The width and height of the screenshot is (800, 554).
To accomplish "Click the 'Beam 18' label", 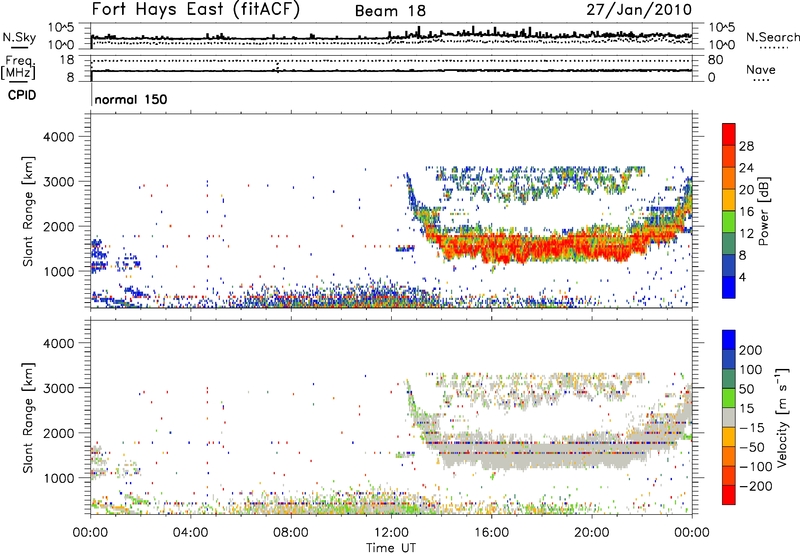I will pyautogui.click(x=390, y=11).
